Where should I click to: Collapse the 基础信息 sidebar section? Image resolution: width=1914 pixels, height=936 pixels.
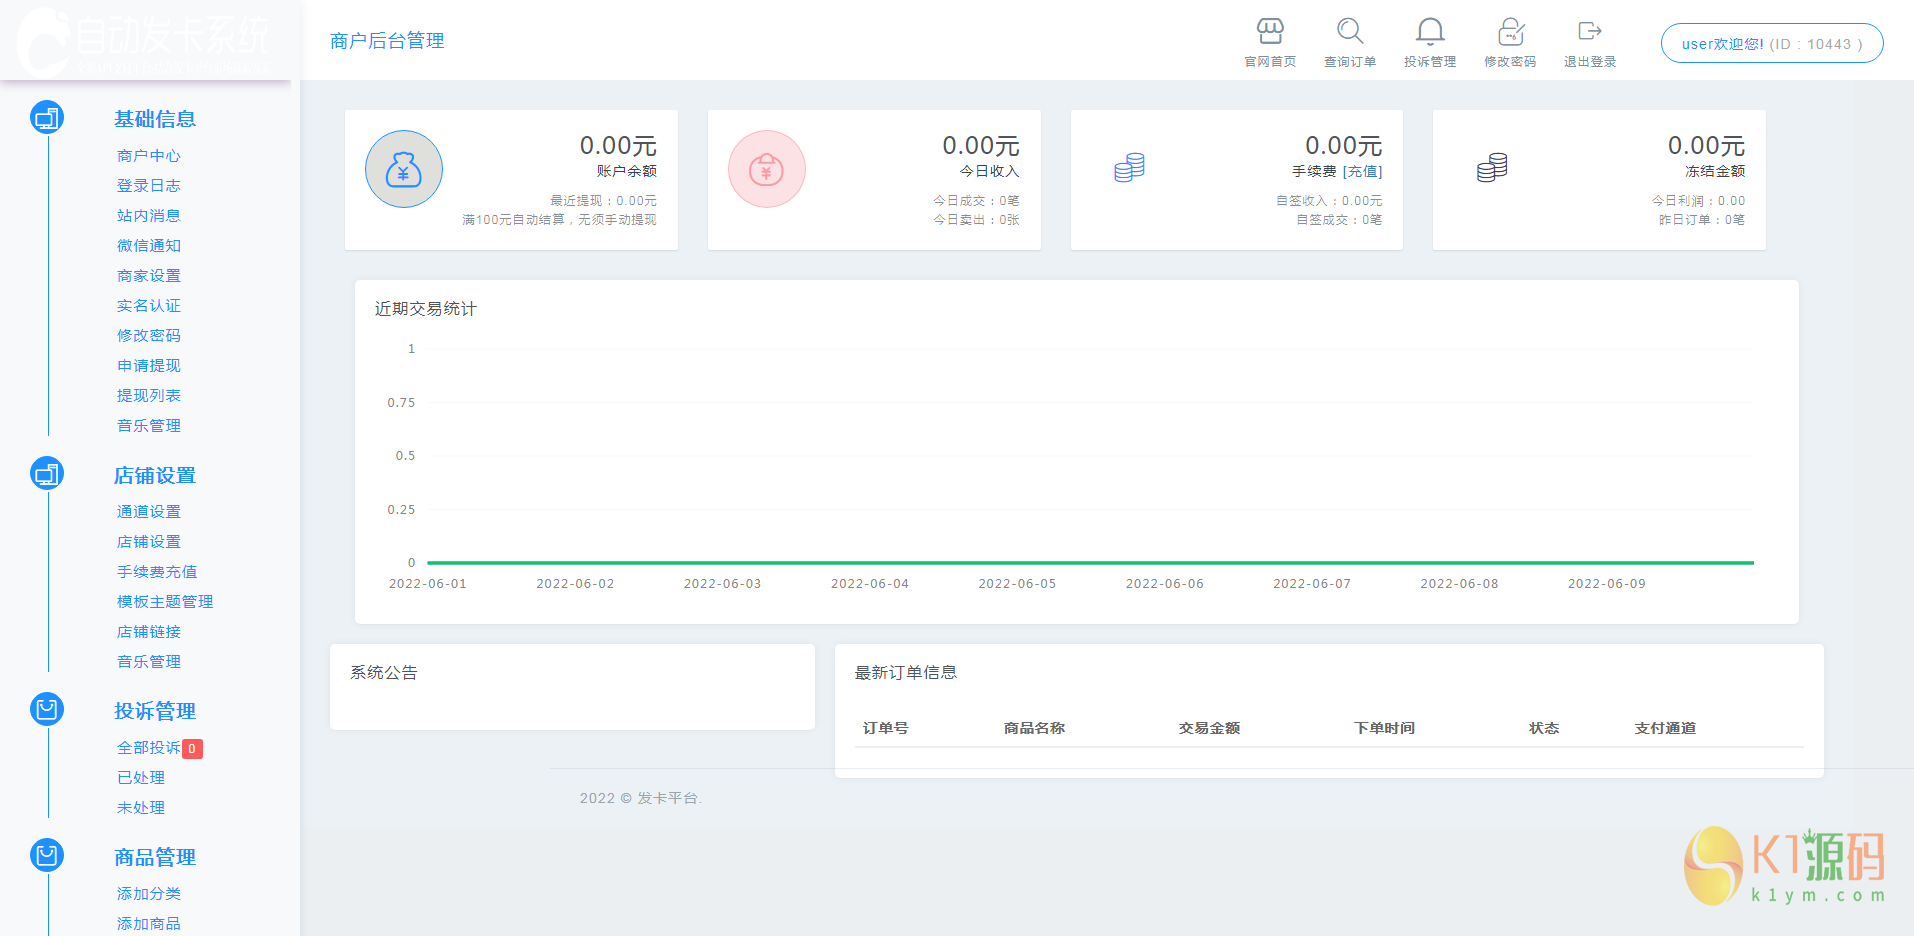pyautogui.click(x=155, y=119)
